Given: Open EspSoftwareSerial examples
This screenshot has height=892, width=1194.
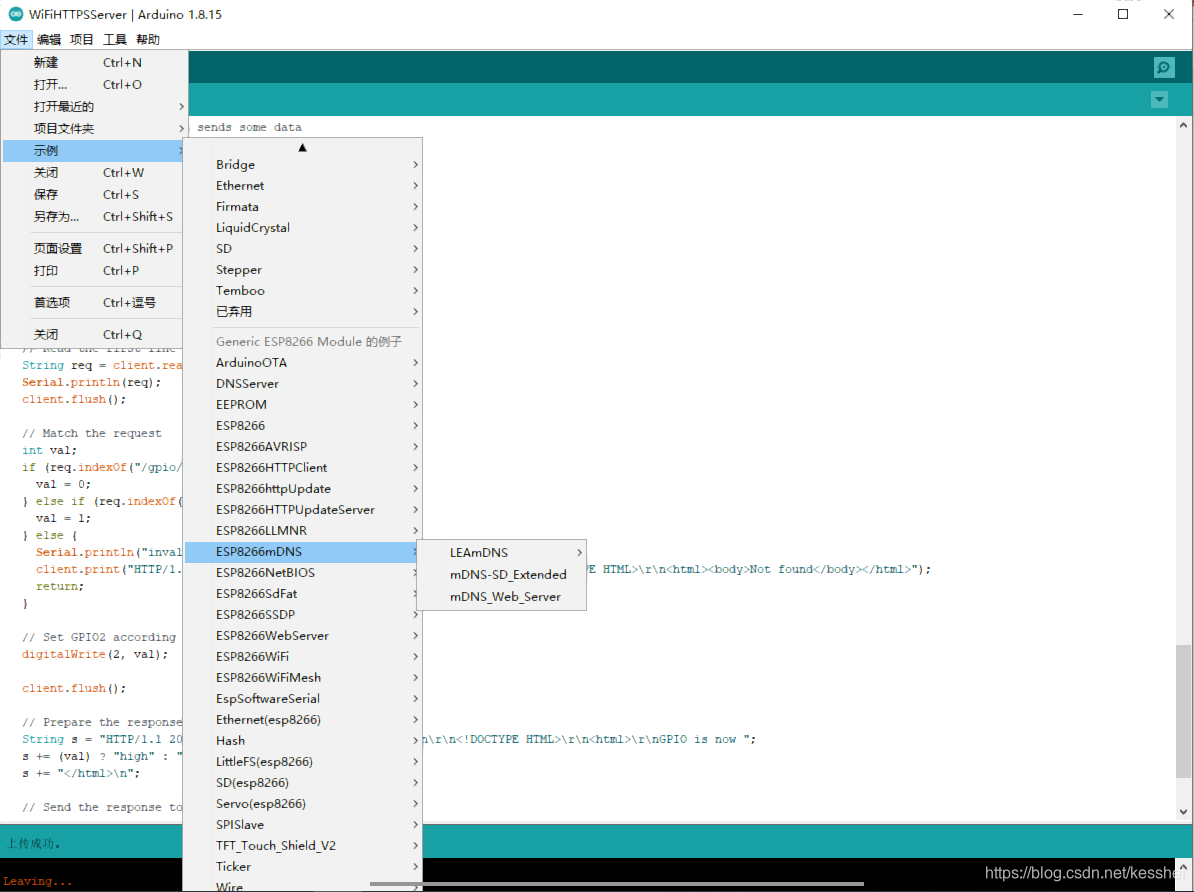Looking at the screenshot, I should point(303,699).
